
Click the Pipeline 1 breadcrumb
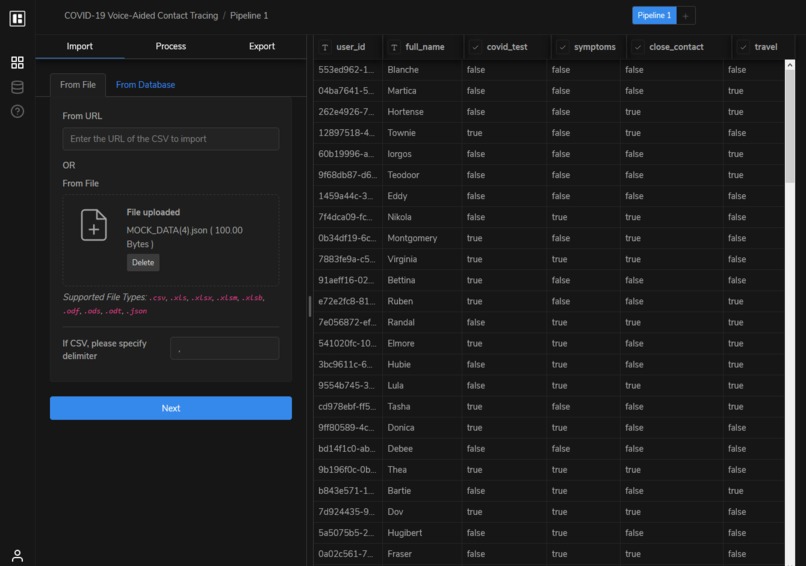click(249, 16)
